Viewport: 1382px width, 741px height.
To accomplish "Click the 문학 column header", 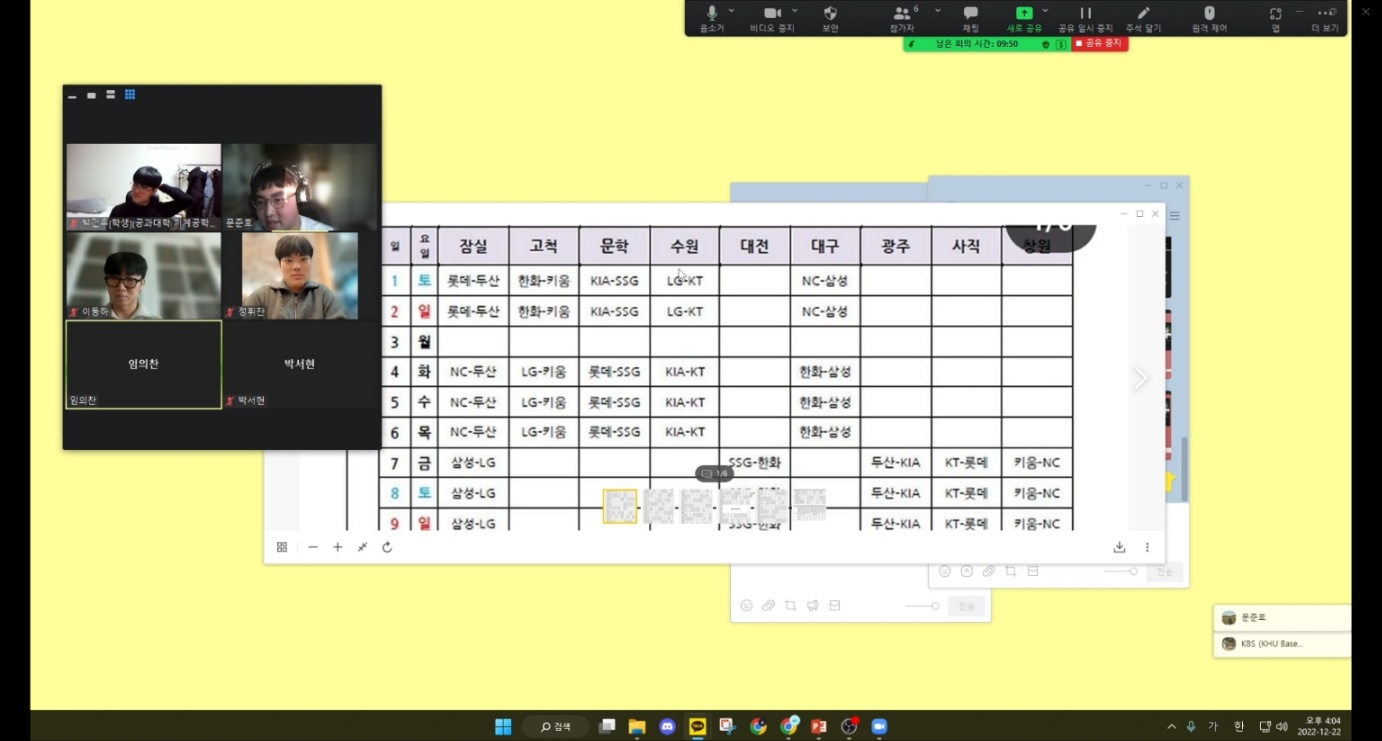I will [x=615, y=246].
